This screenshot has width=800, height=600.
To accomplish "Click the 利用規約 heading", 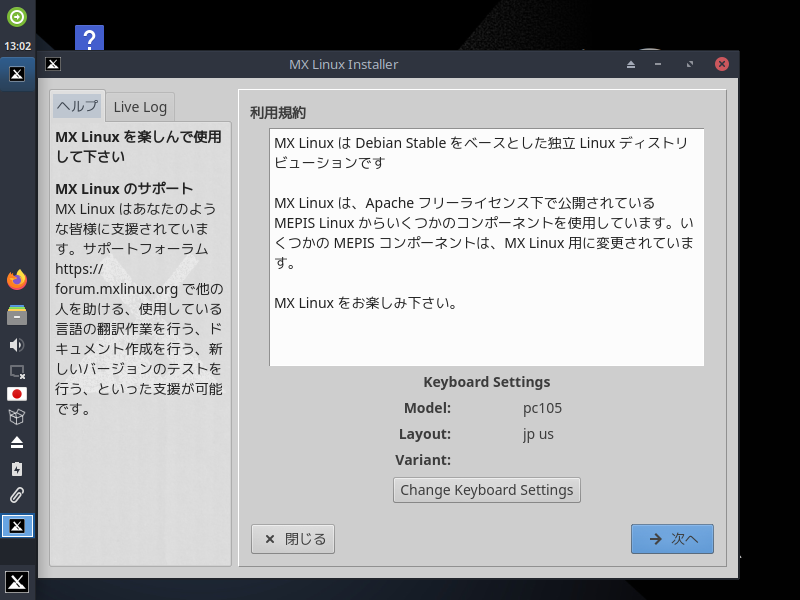I will tap(278, 113).
